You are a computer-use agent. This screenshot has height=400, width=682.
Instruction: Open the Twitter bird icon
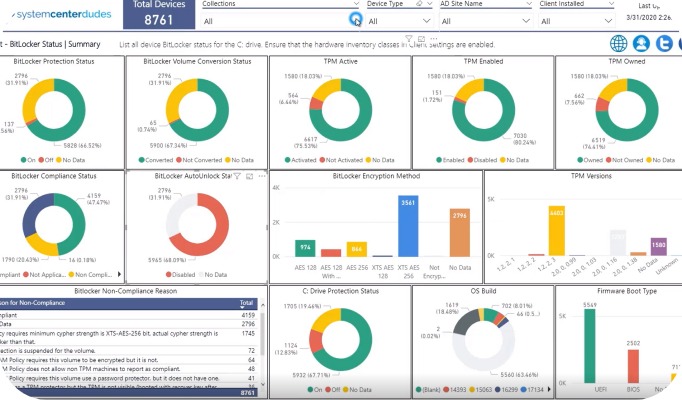(x=664, y=43)
